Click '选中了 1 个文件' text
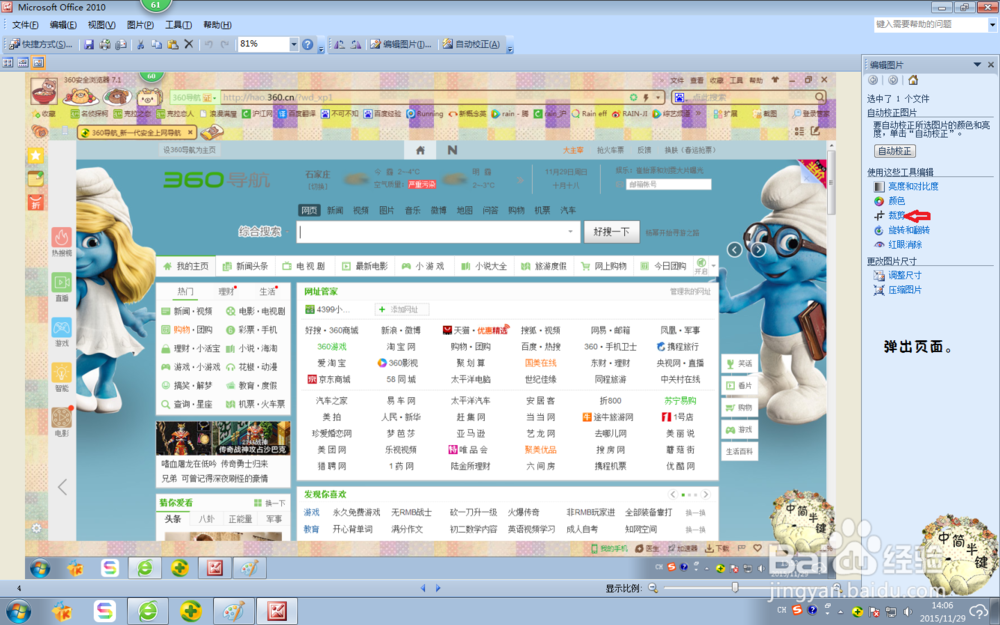 pyautogui.click(x=898, y=99)
